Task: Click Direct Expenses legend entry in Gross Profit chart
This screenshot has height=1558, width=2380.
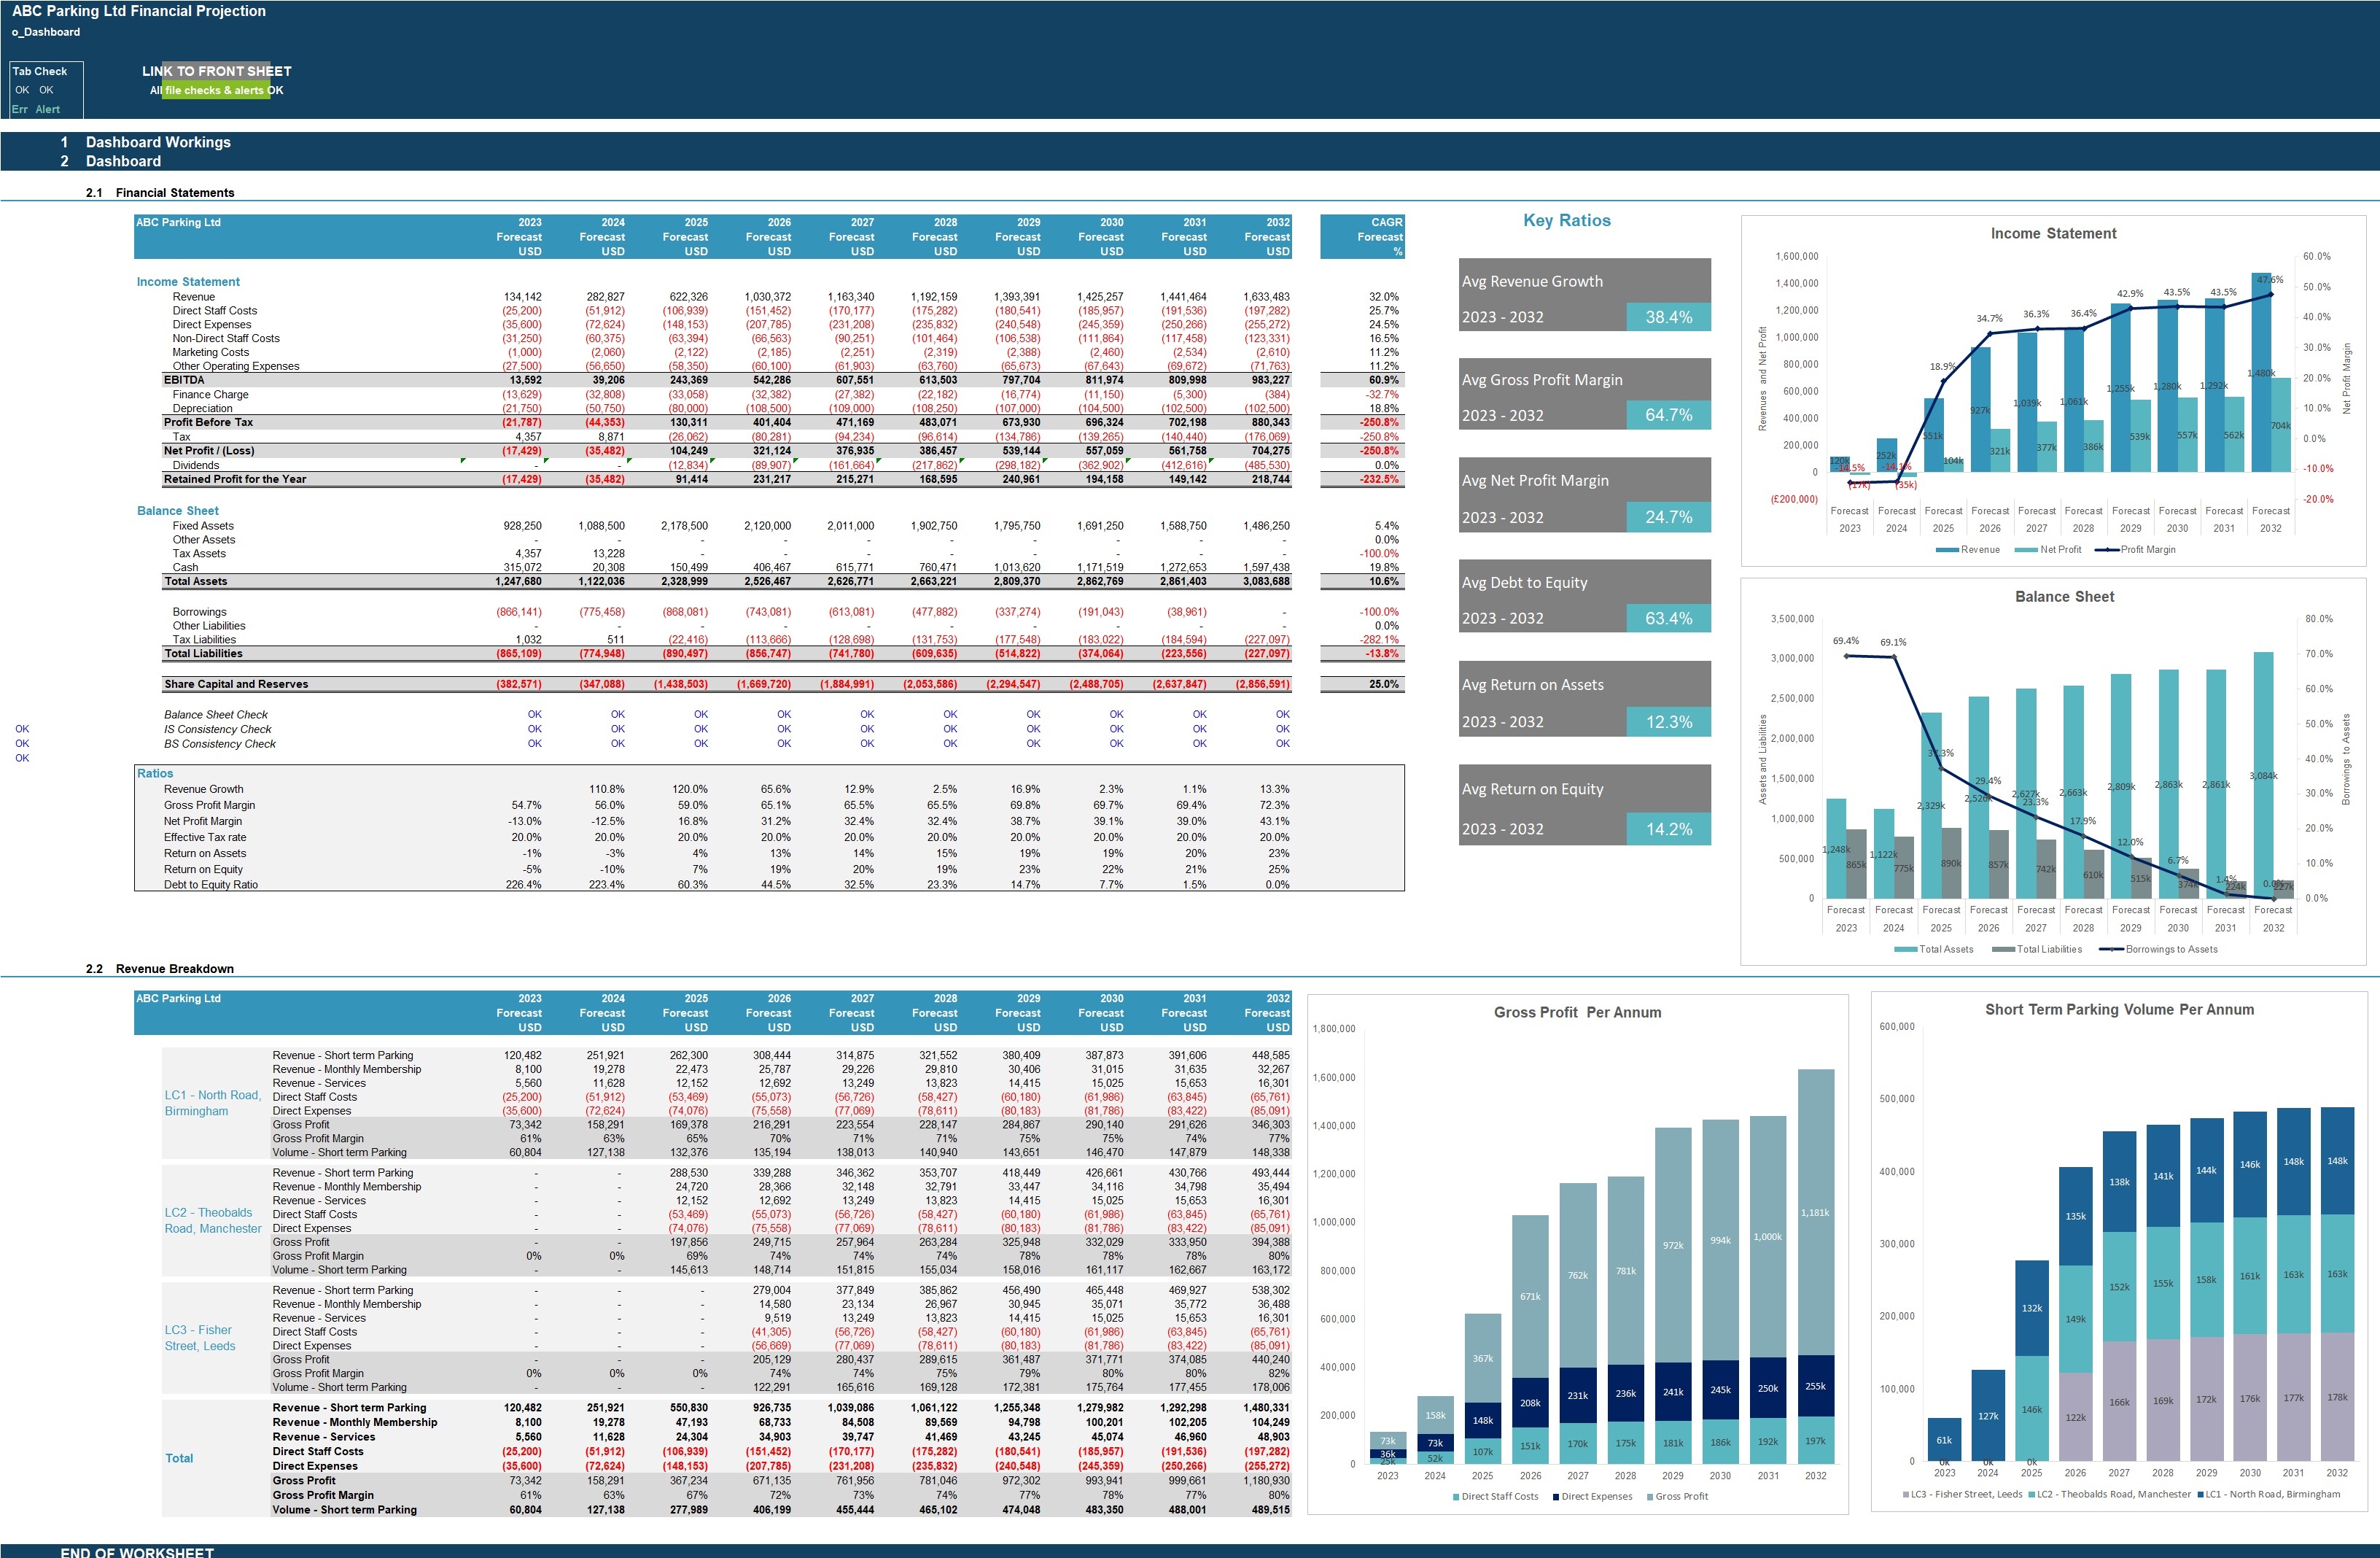Action: coord(1592,1496)
